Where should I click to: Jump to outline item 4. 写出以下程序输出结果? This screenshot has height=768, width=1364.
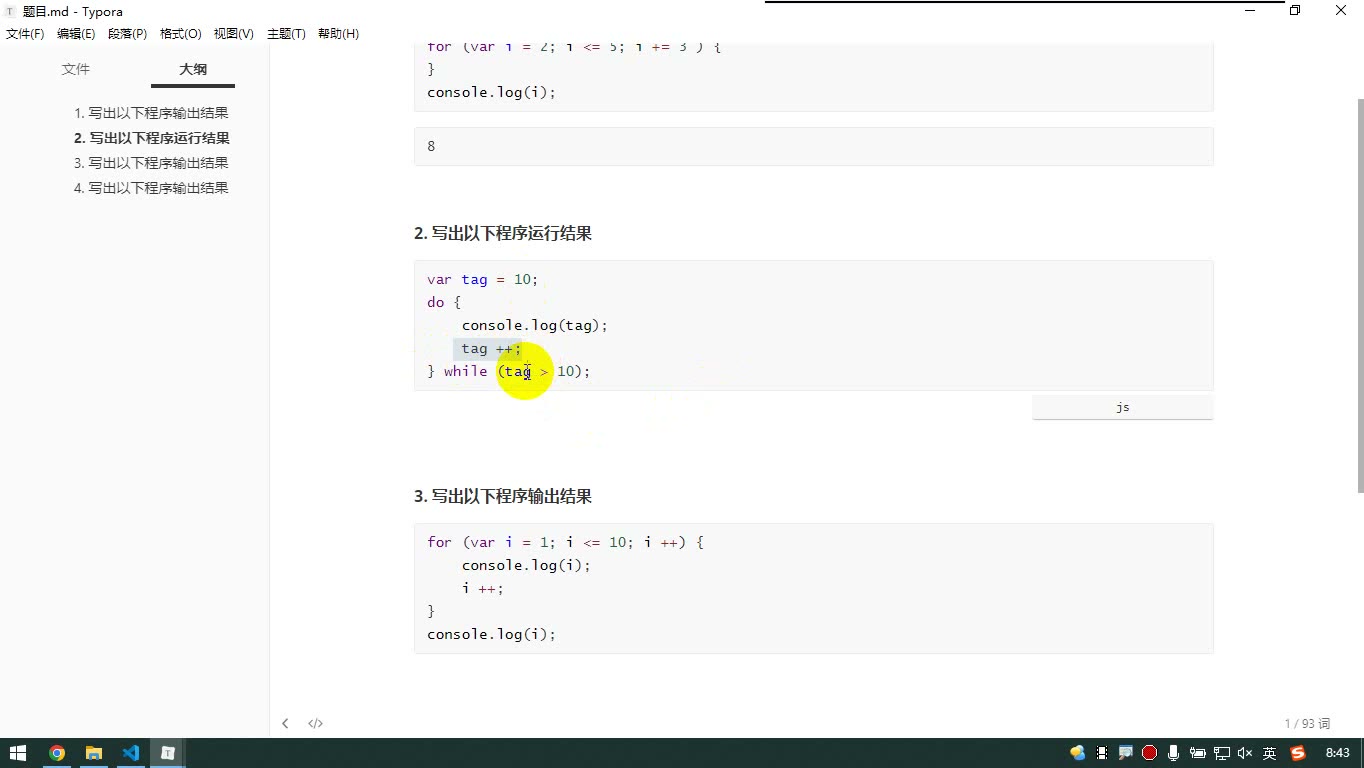(x=151, y=188)
